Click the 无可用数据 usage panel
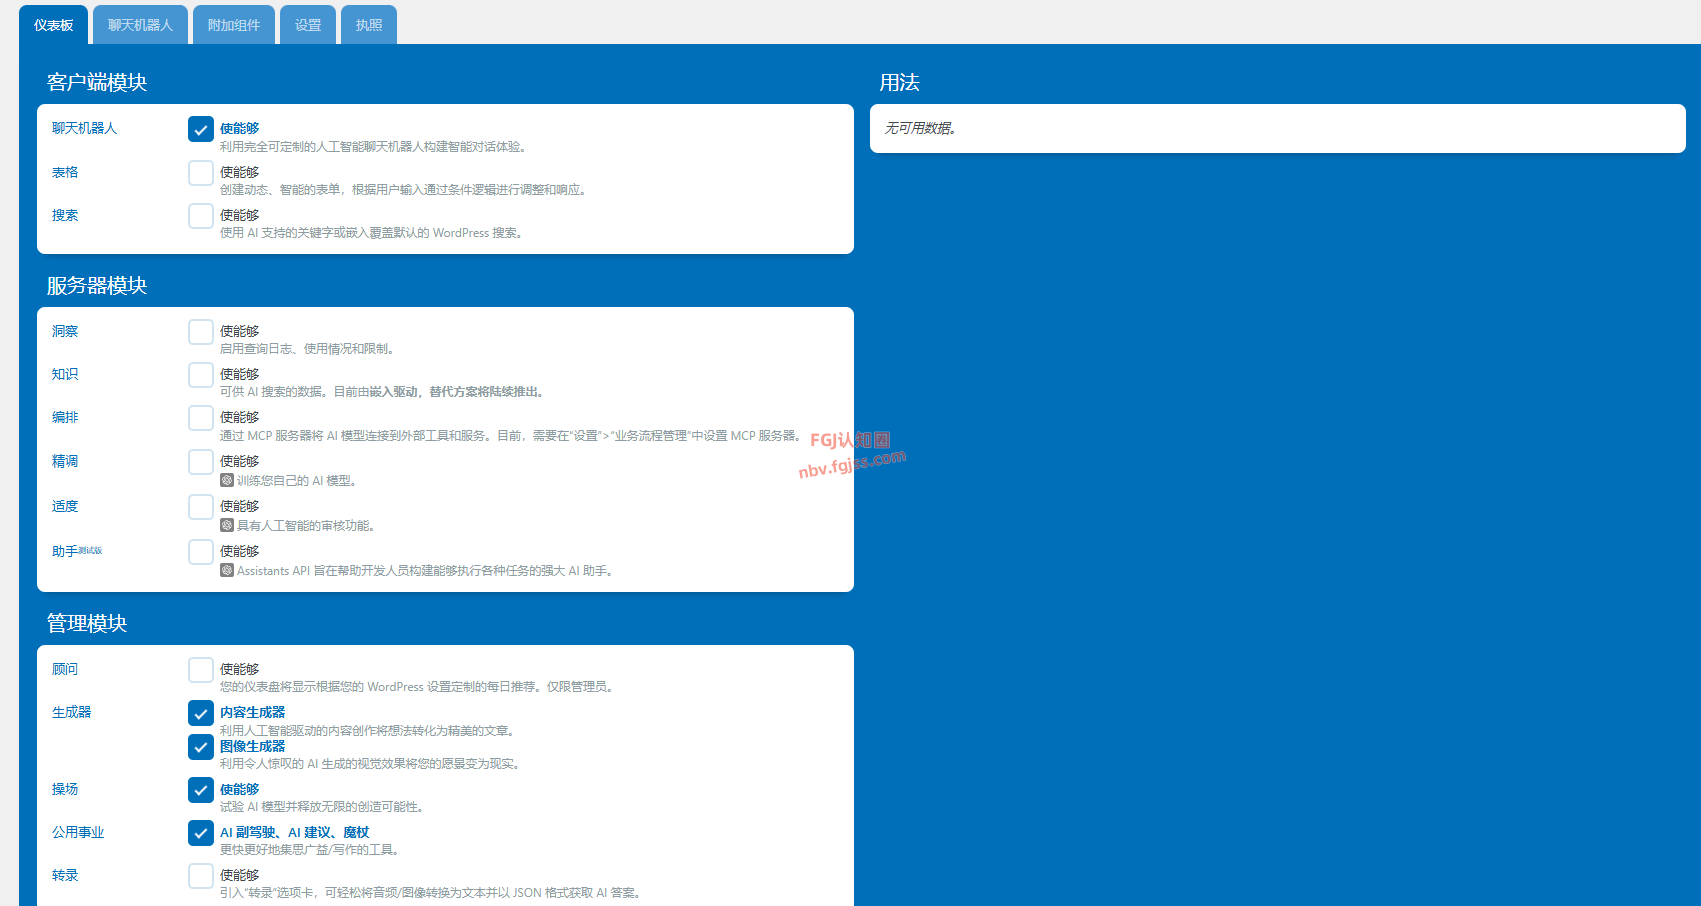 tap(1277, 129)
